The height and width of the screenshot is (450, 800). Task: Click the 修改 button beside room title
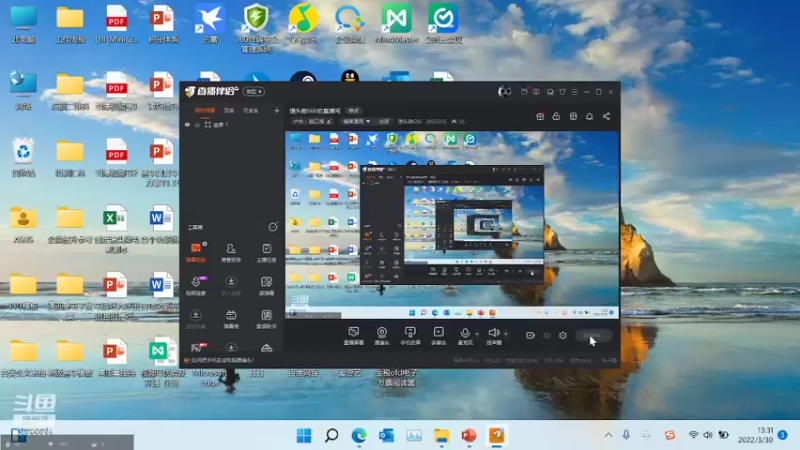353,110
